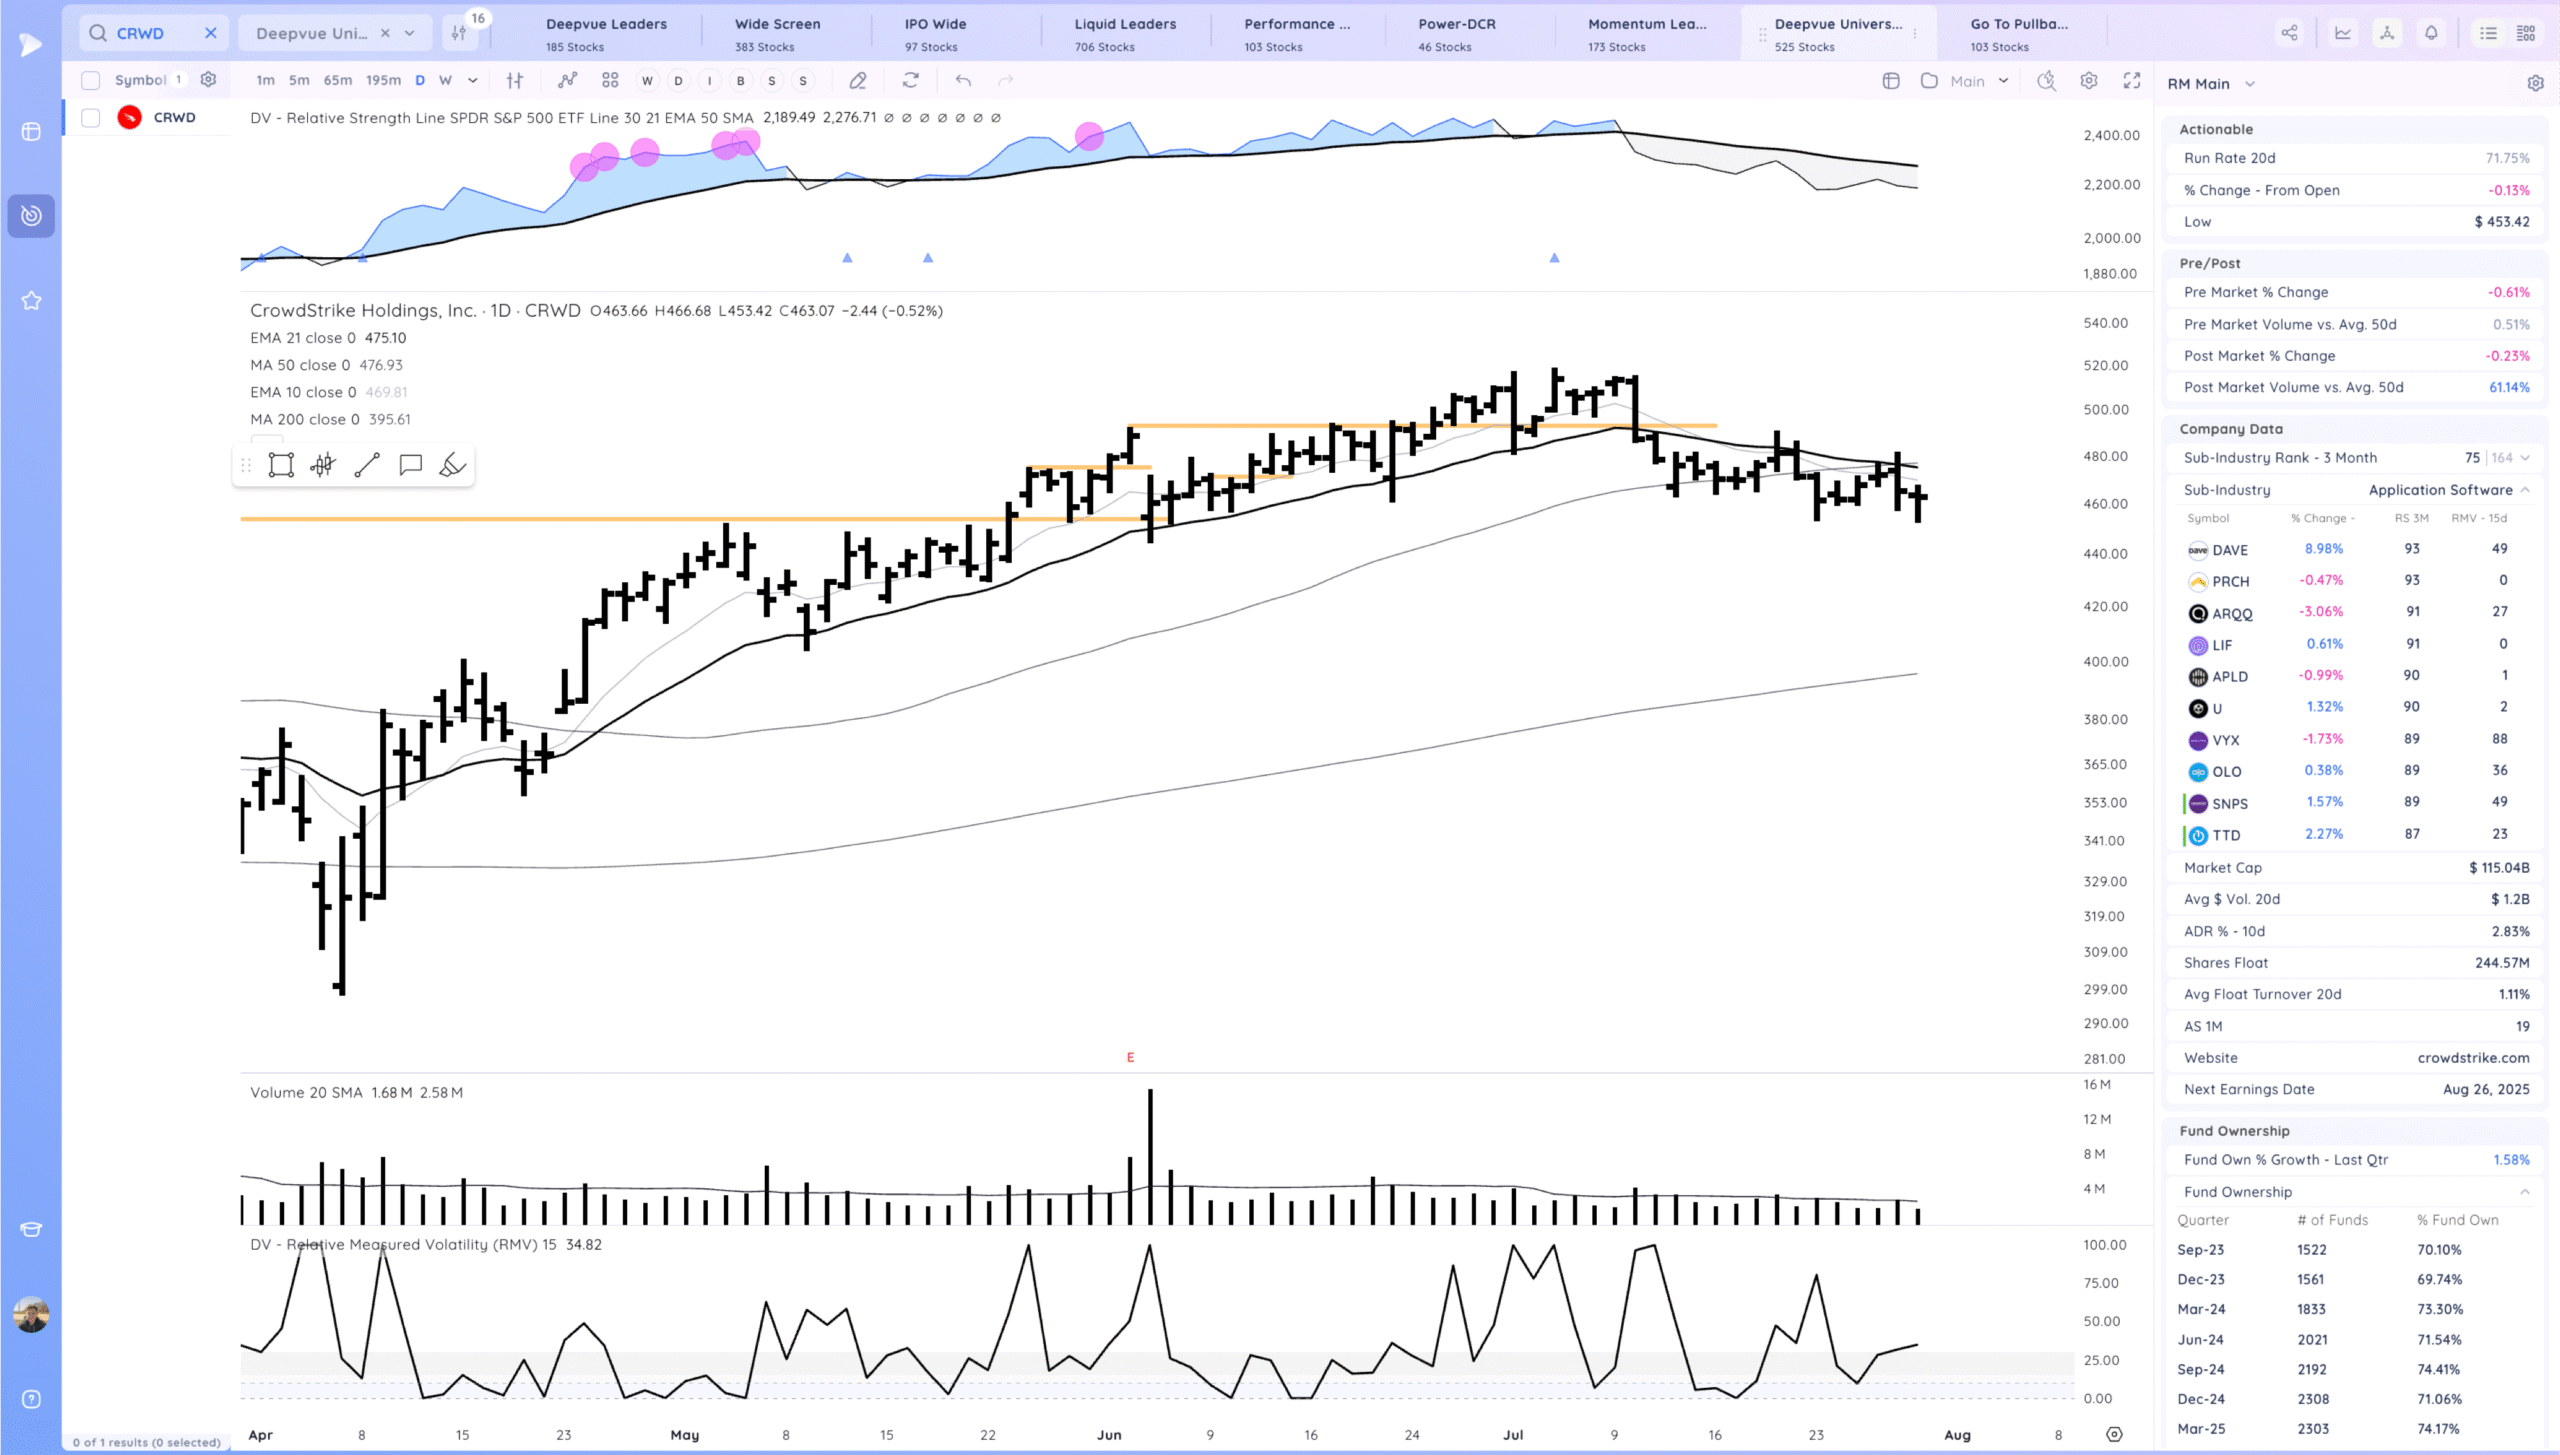This screenshot has width=2560, height=1455.
Task: Enter fullscreen chart mode icon
Action: tap(2132, 81)
